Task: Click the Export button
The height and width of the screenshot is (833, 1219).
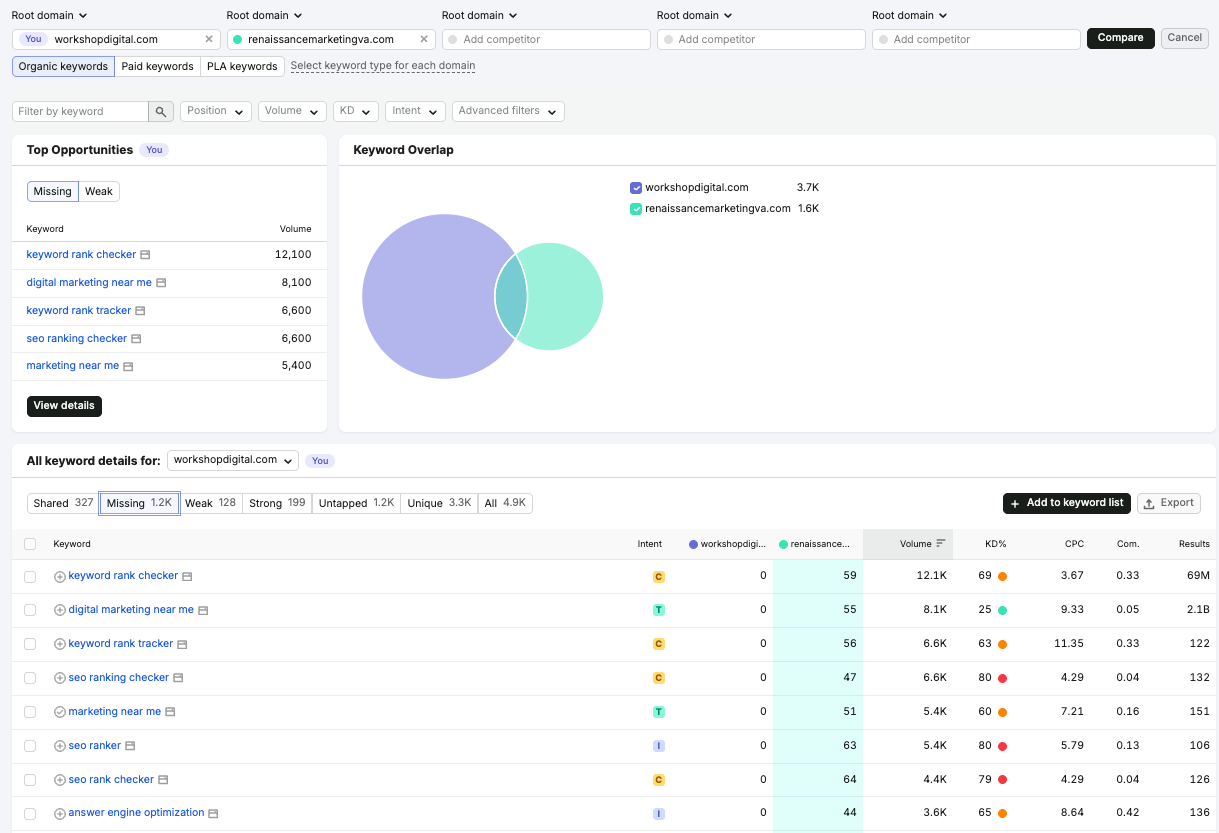Action: point(1169,503)
